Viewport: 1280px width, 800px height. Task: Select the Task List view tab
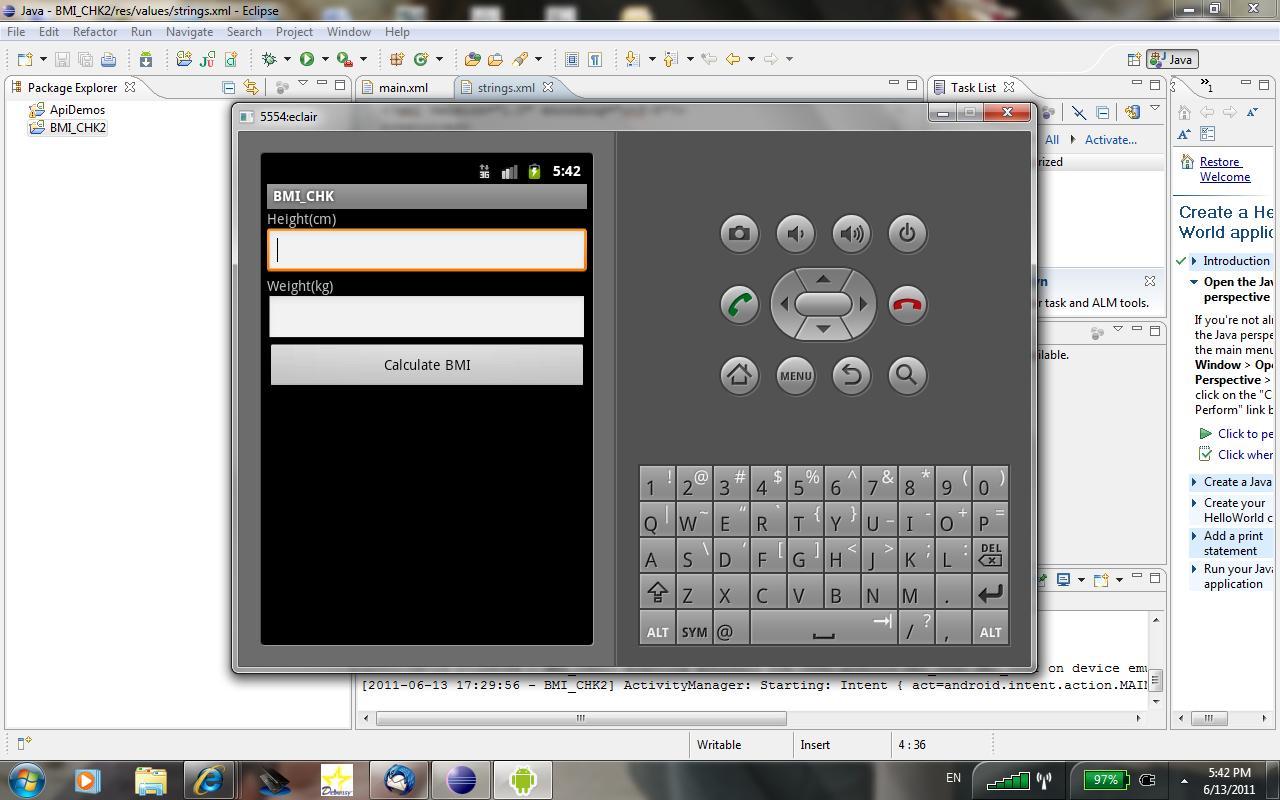[973, 88]
